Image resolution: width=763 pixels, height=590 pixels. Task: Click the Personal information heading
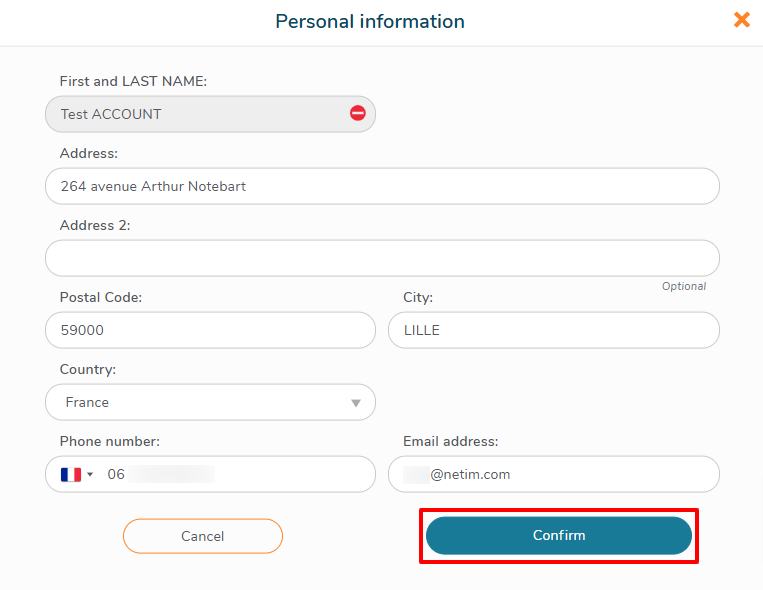point(370,21)
